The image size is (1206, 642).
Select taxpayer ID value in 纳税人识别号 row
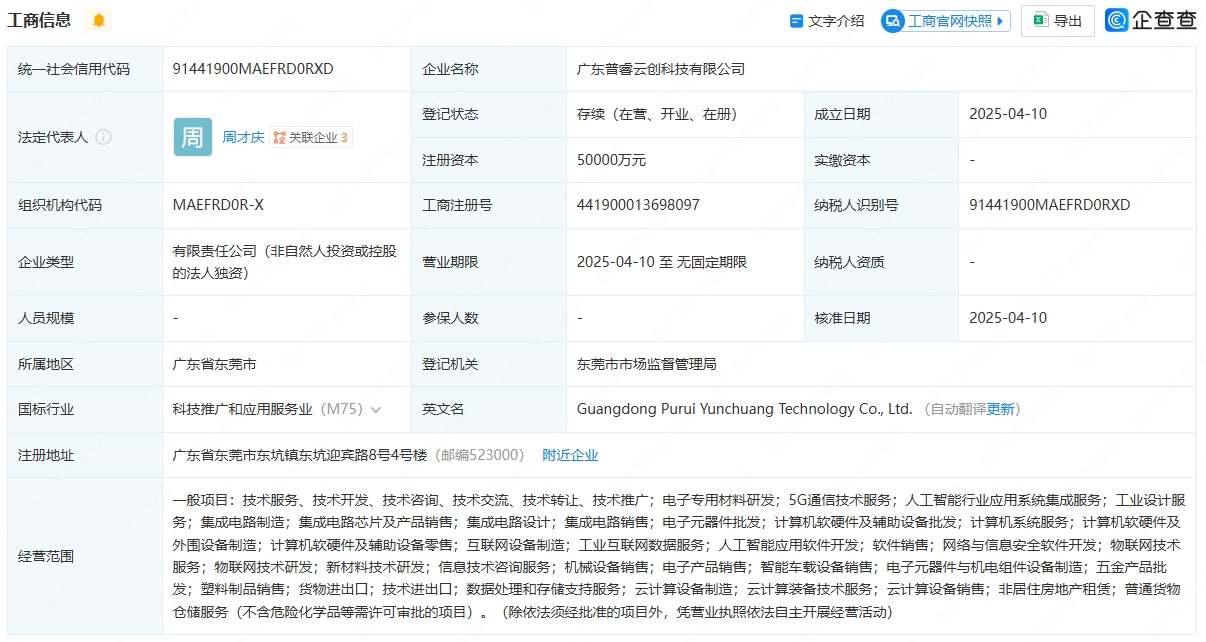[1050, 205]
